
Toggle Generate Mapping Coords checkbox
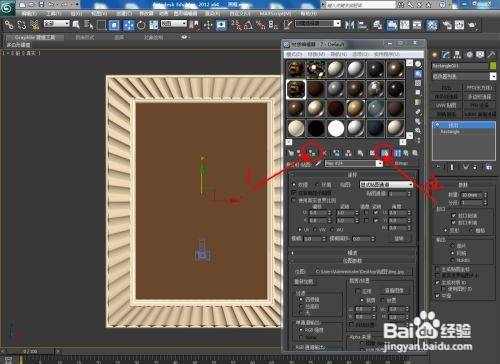pos(437,269)
